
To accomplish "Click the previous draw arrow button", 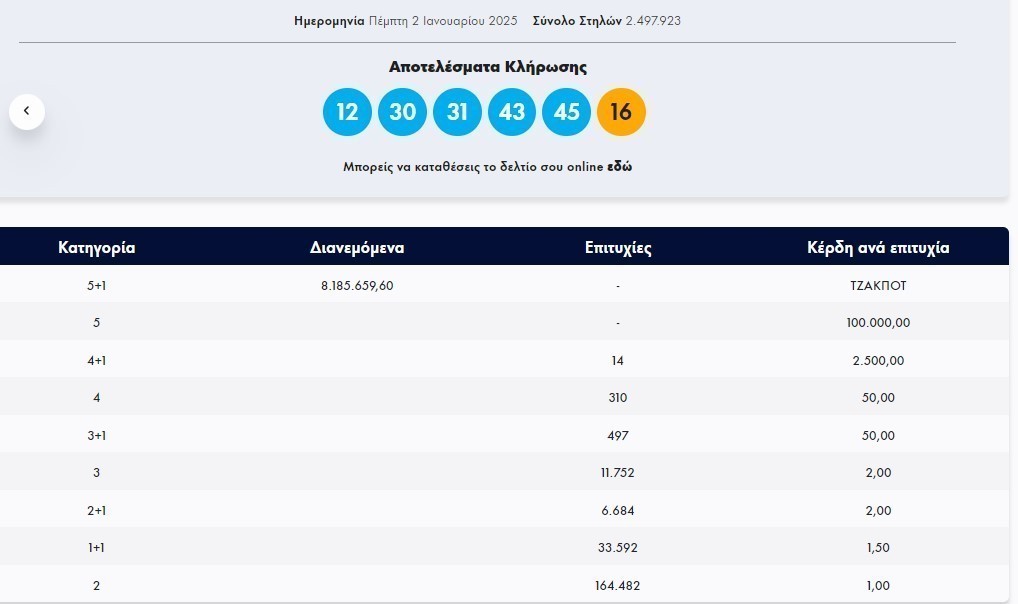I will point(27,111).
